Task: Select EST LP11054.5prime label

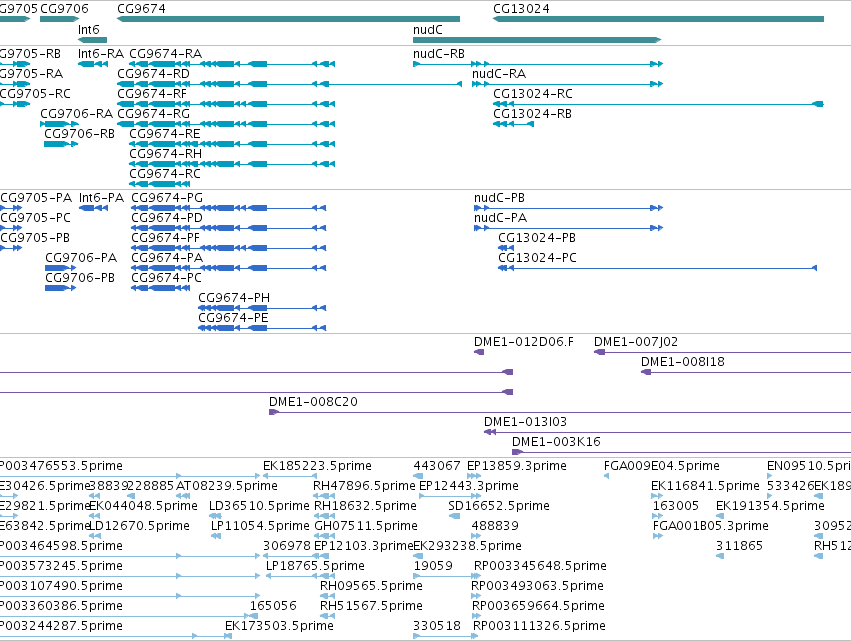Action: pos(261,526)
